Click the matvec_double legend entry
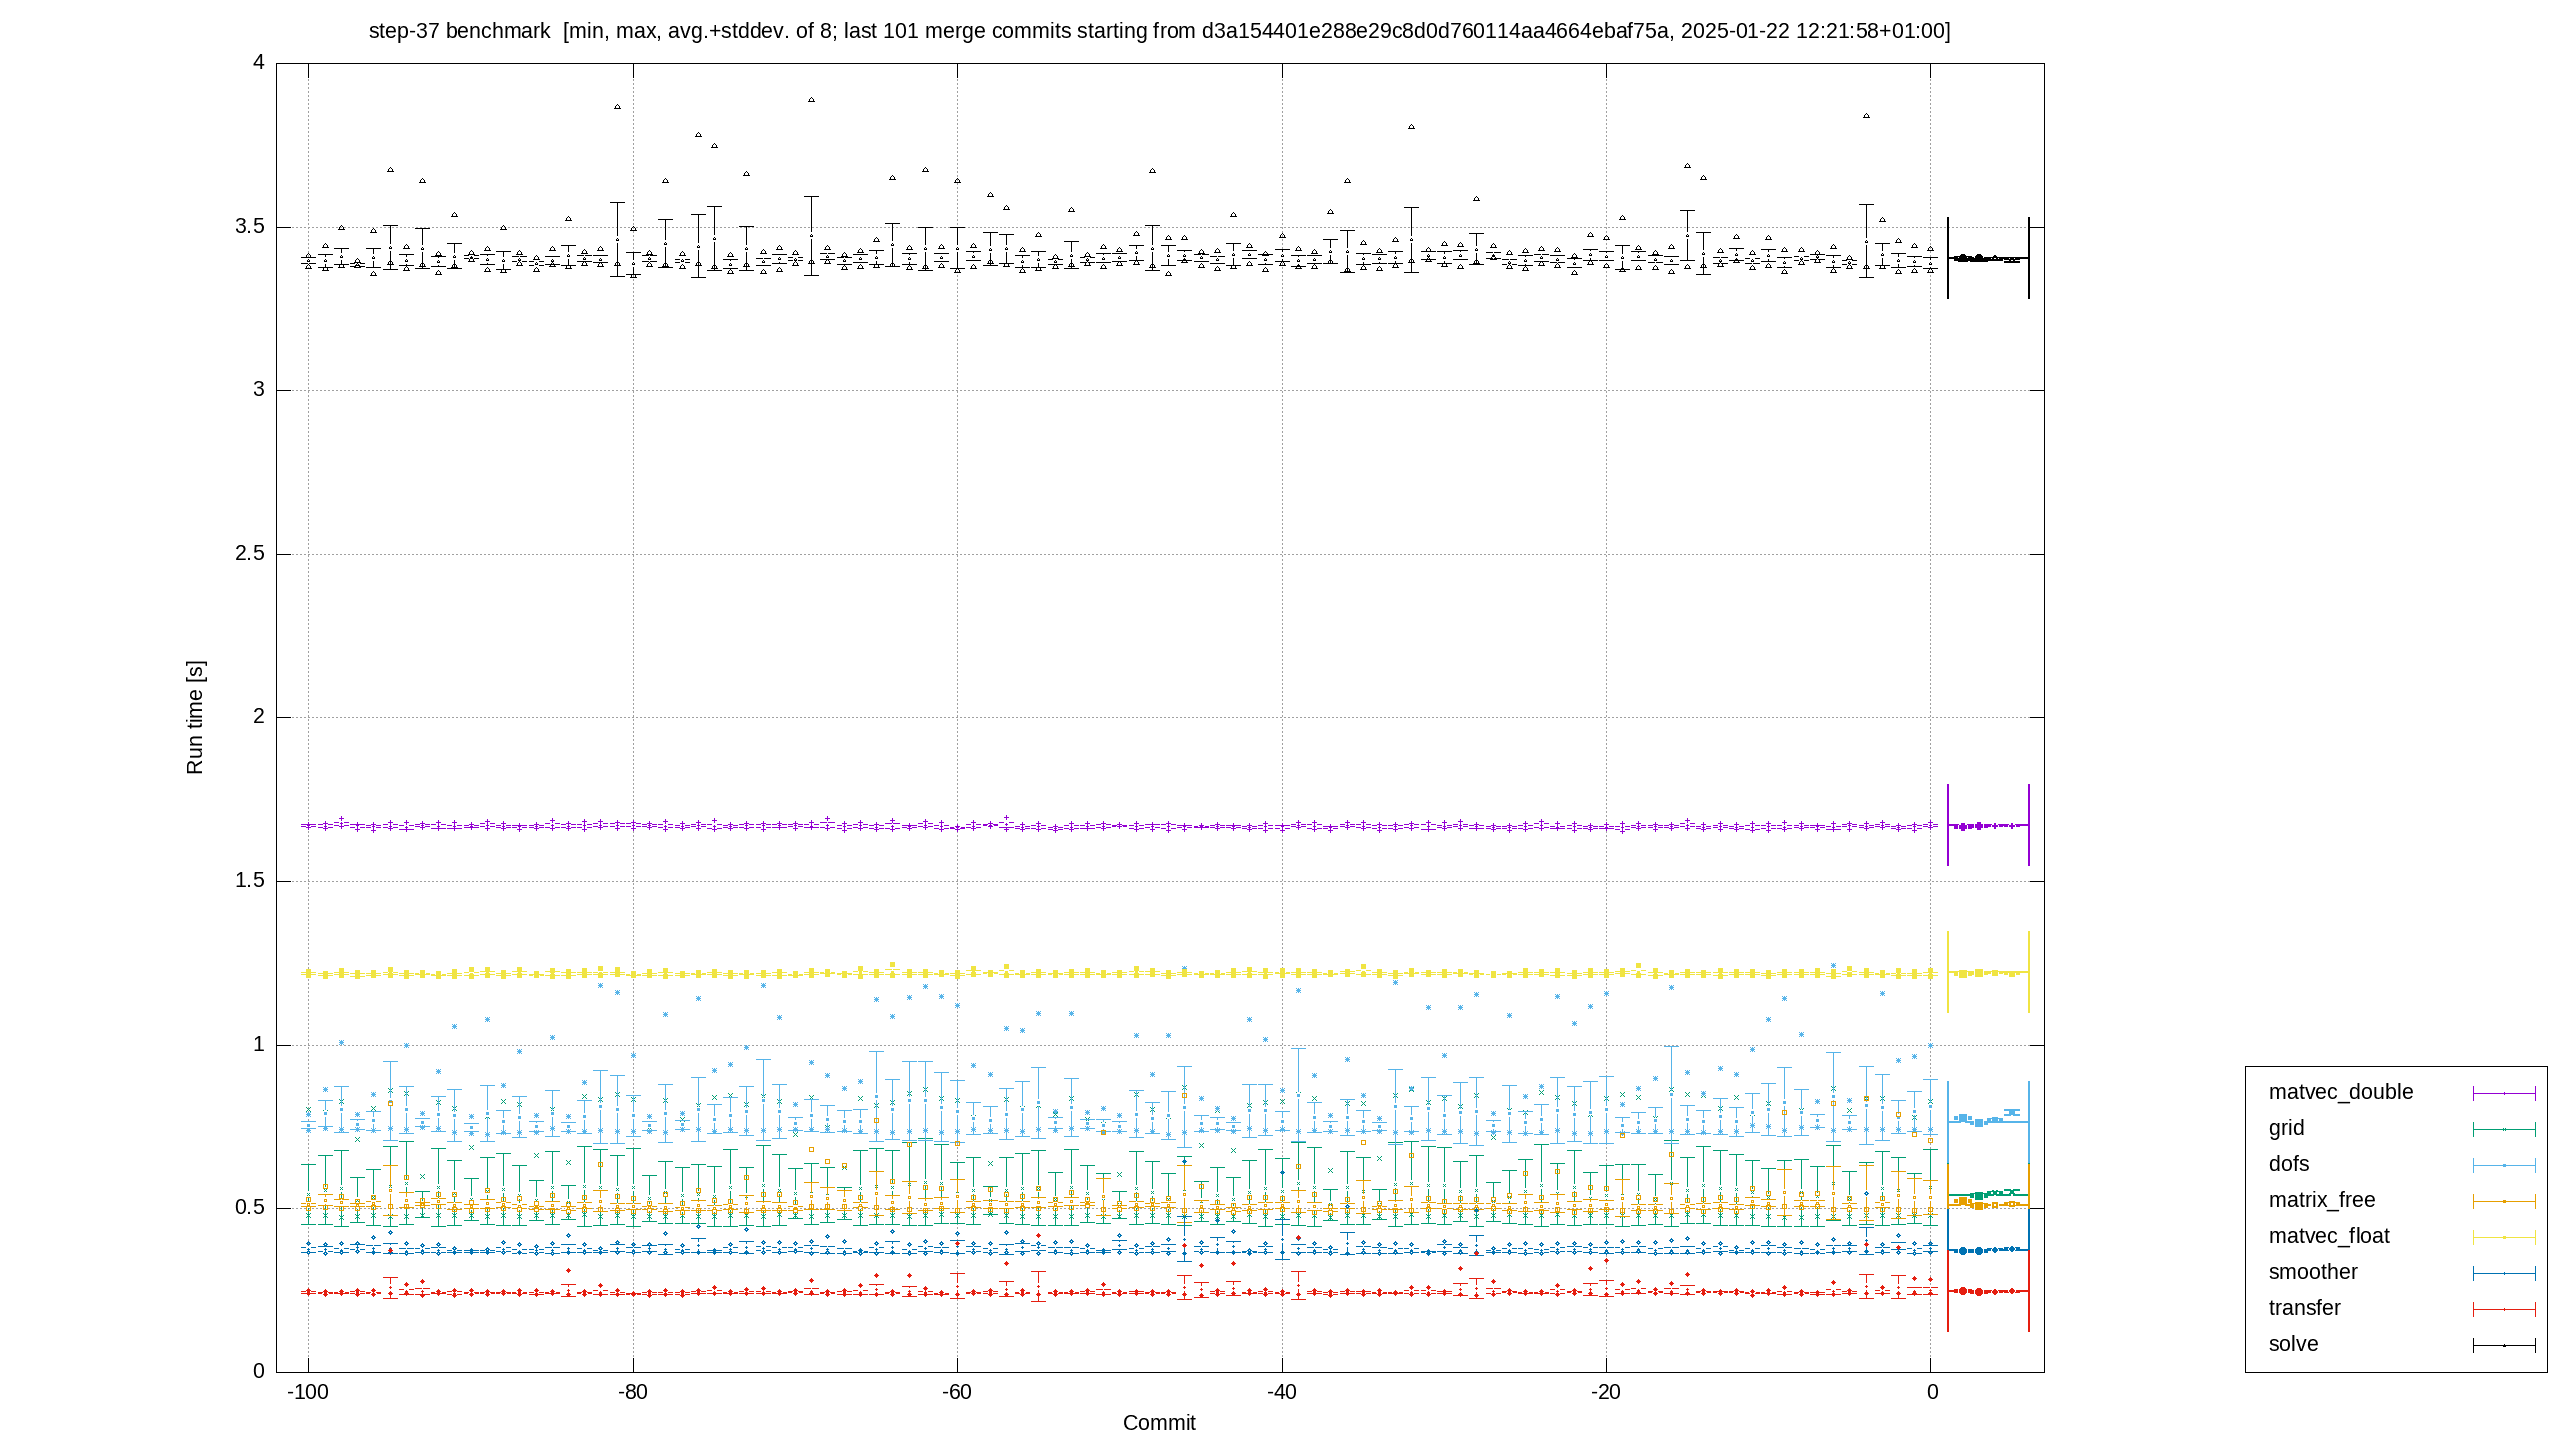Image resolution: width=2560 pixels, height=1440 pixels. 2340,1092
